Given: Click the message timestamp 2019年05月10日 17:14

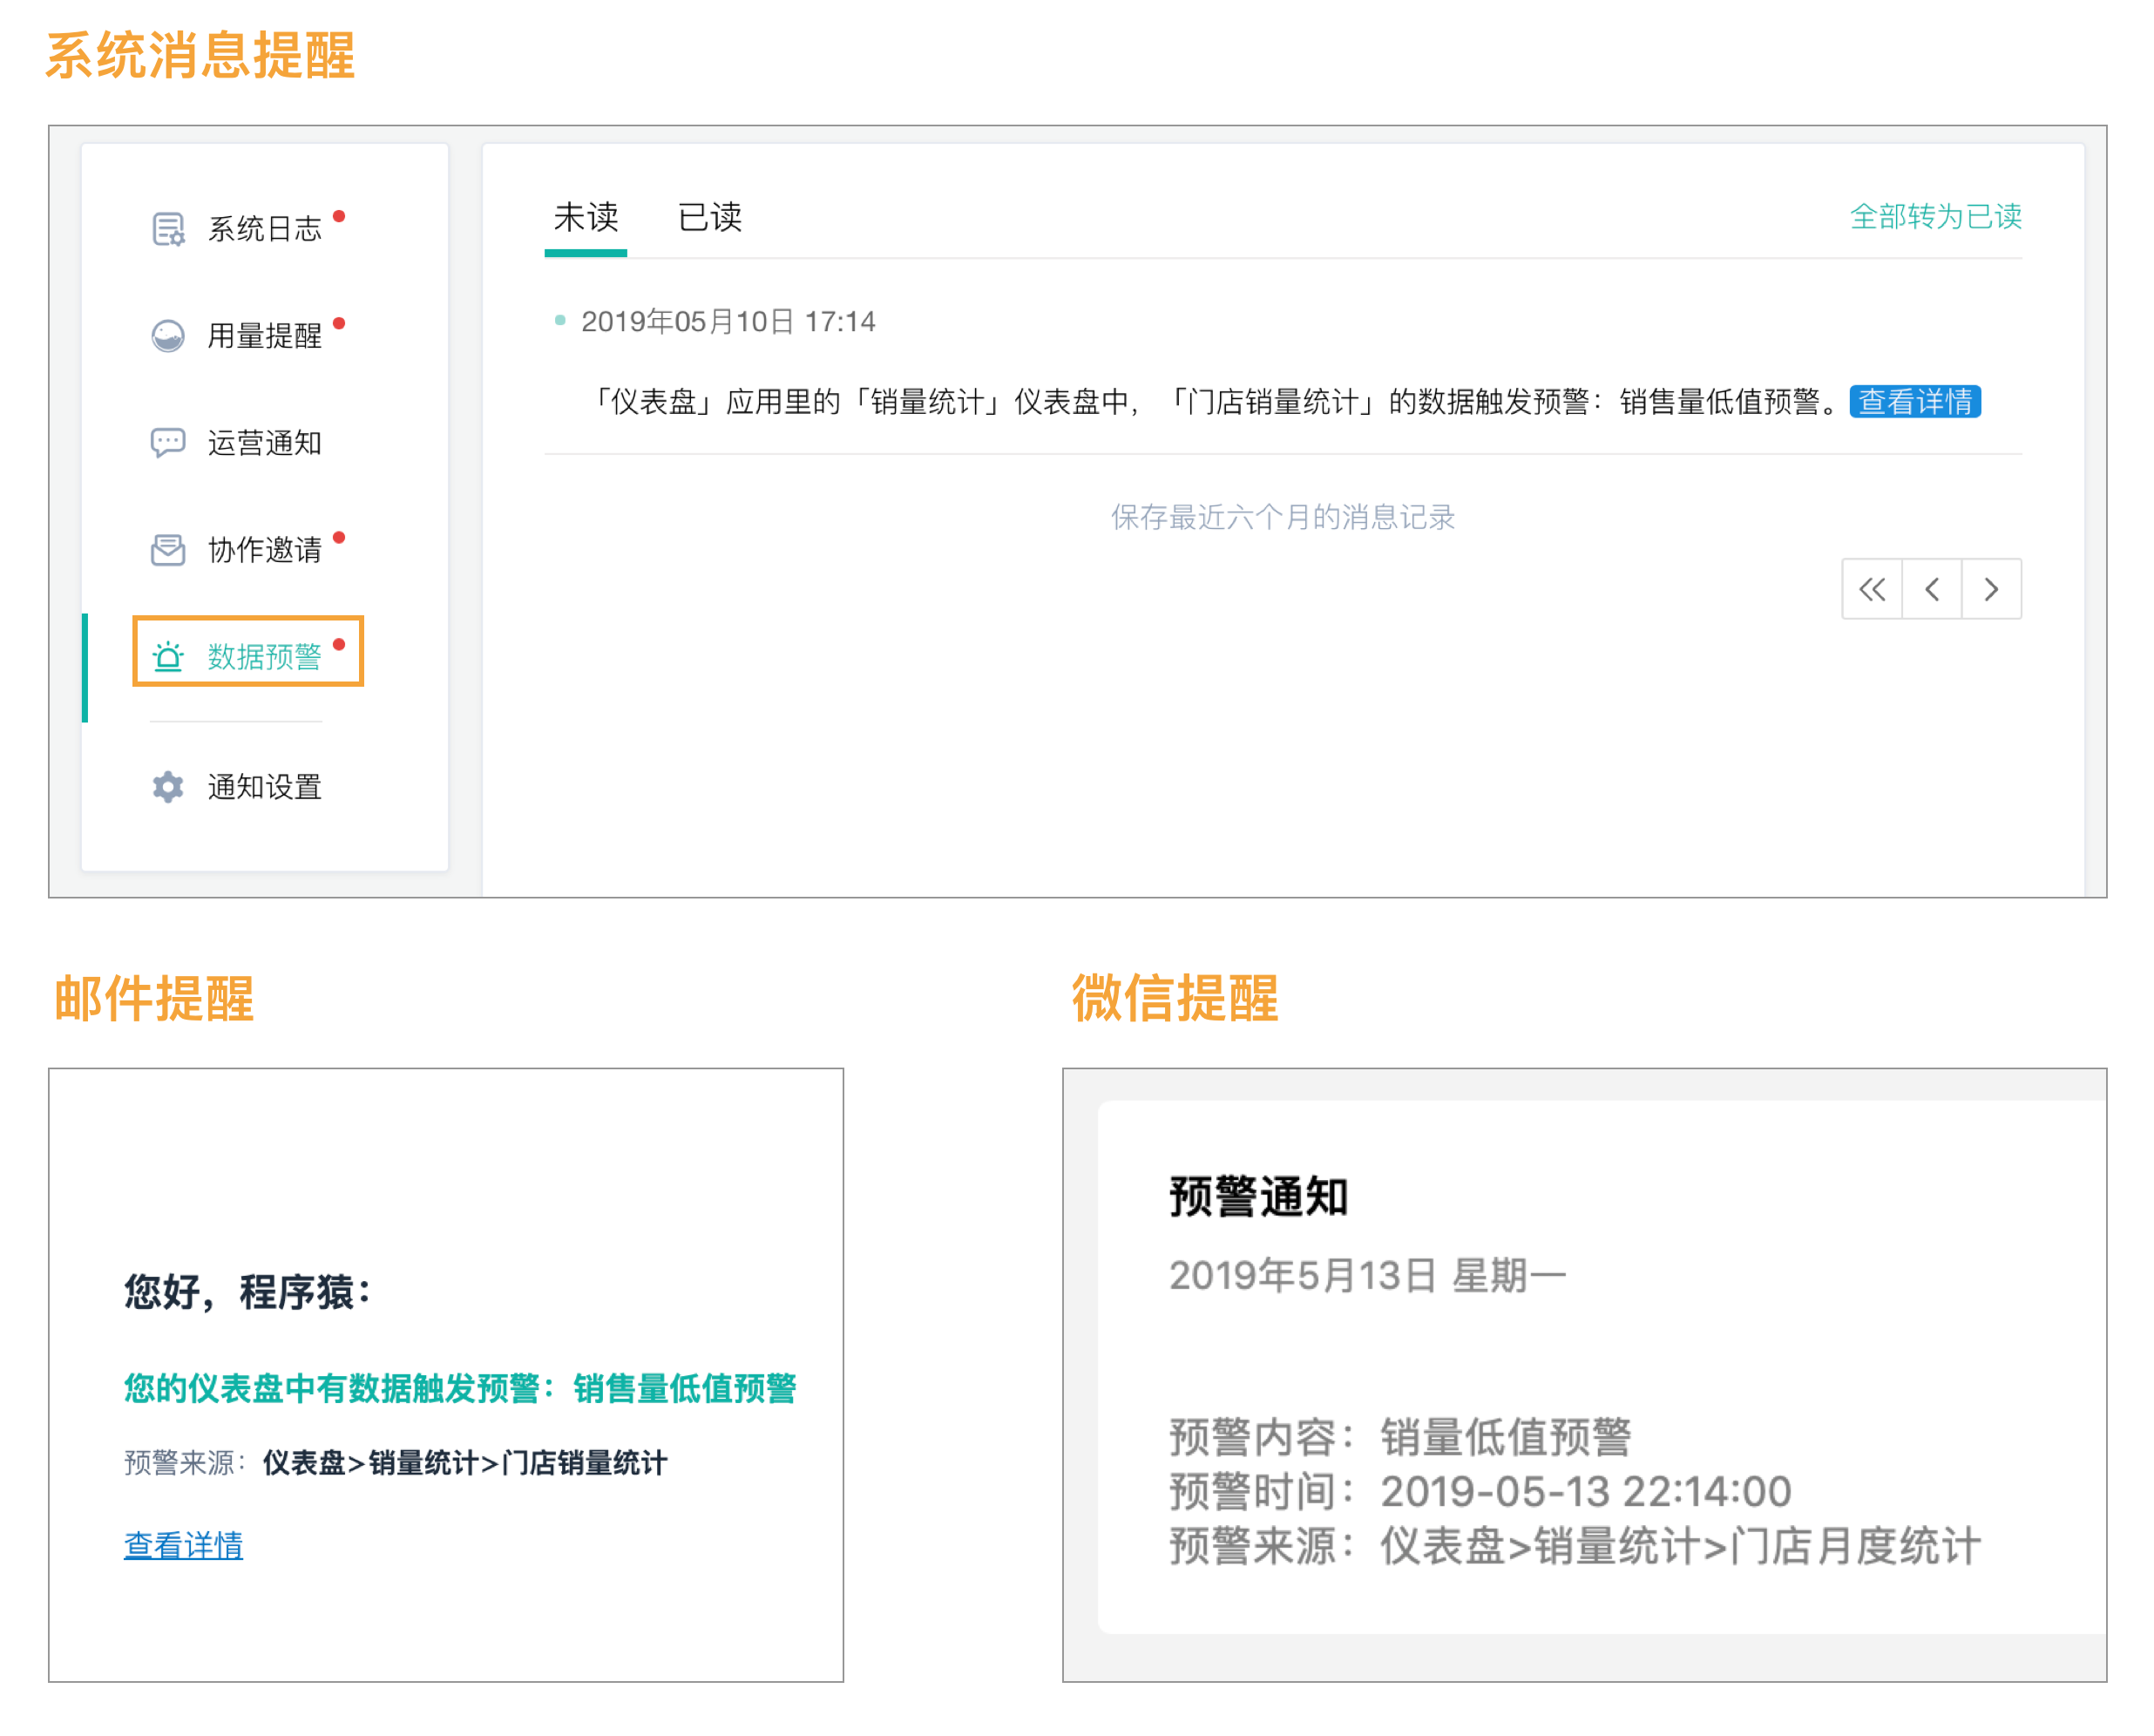Looking at the screenshot, I should click(728, 322).
